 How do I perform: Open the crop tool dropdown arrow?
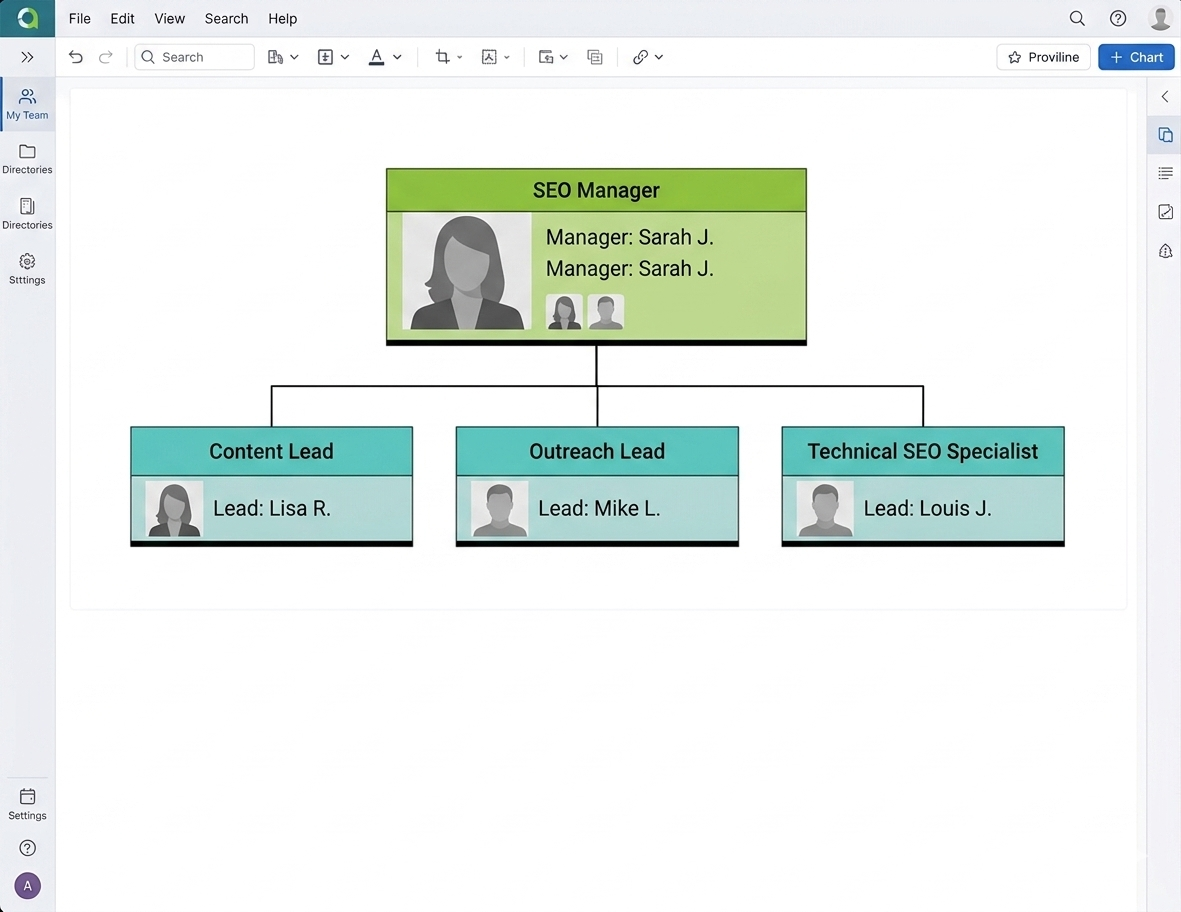point(459,57)
